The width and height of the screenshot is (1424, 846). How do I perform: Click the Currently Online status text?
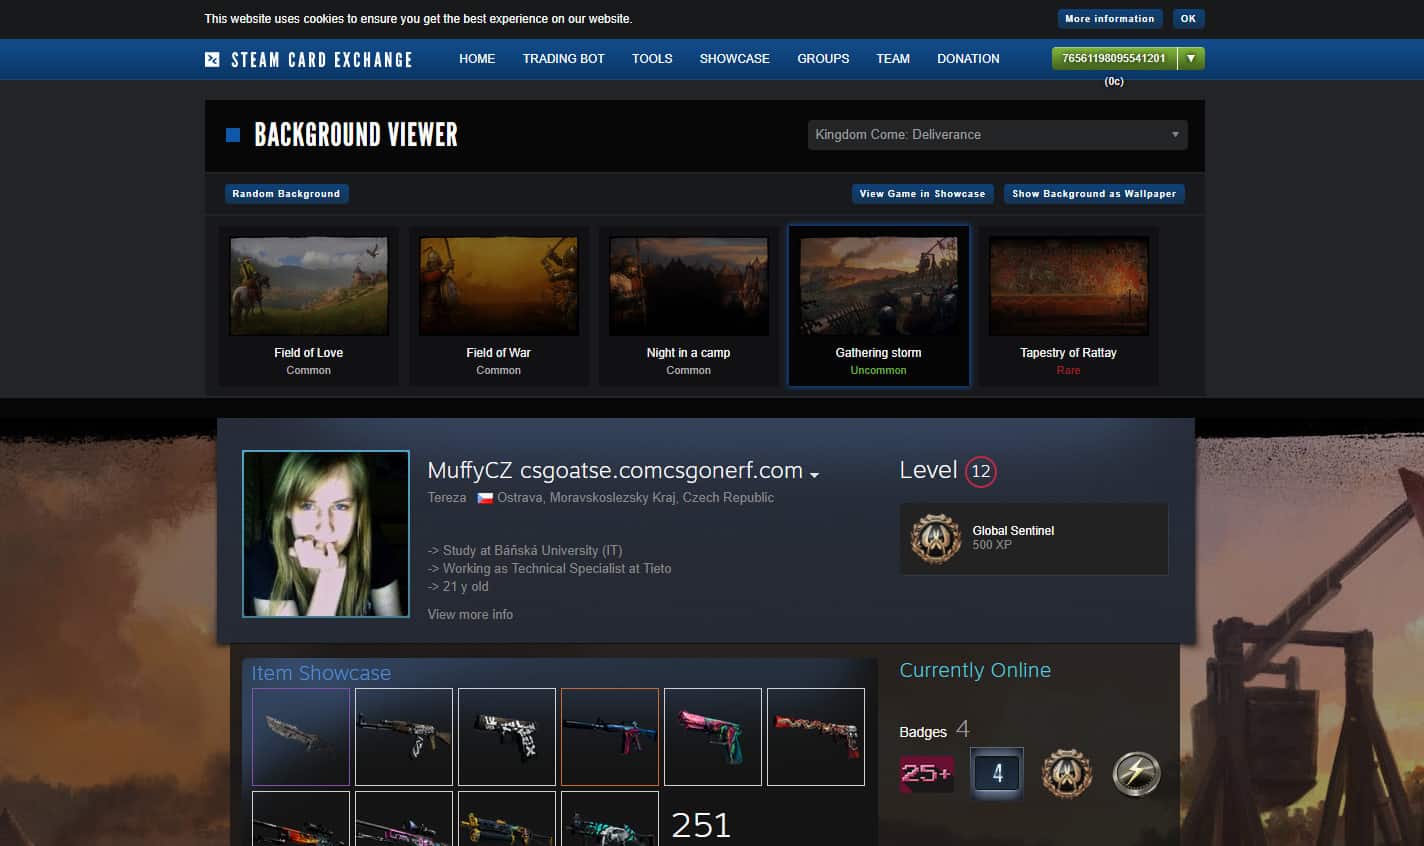[975, 670]
